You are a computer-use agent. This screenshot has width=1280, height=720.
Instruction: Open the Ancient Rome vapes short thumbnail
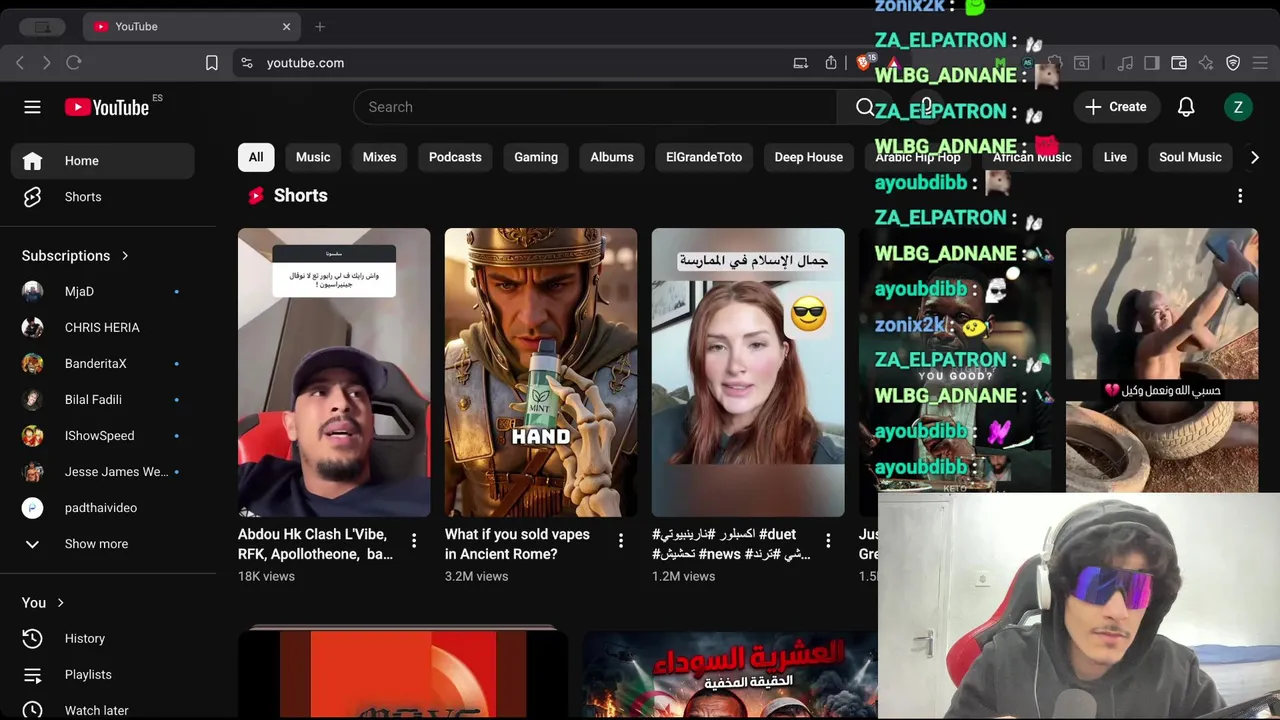pyautogui.click(x=541, y=372)
